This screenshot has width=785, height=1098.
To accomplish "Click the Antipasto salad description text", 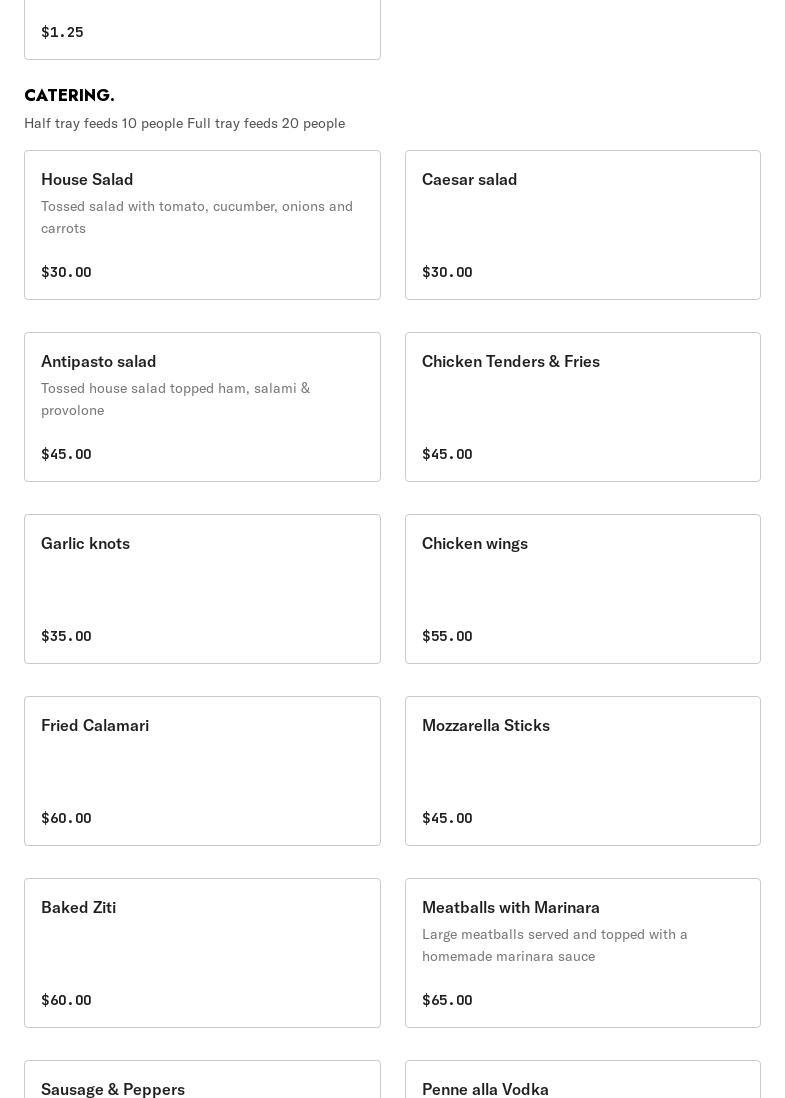I will tap(176, 399).
